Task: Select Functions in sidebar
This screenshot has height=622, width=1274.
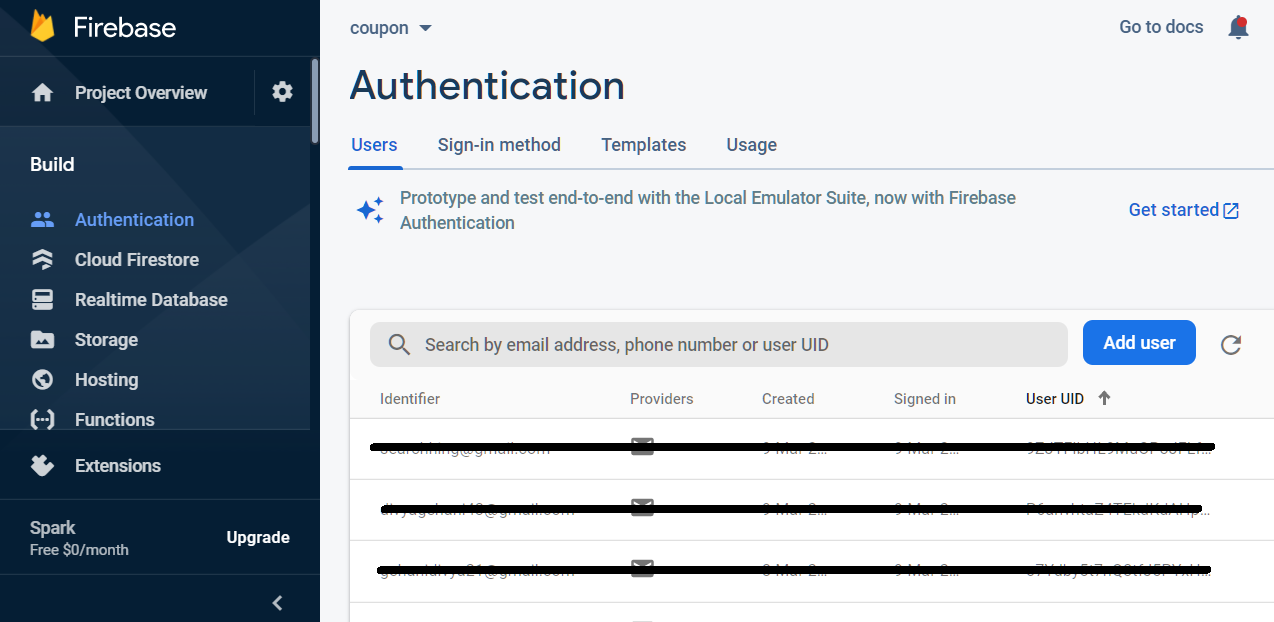Action: coord(115,420)
